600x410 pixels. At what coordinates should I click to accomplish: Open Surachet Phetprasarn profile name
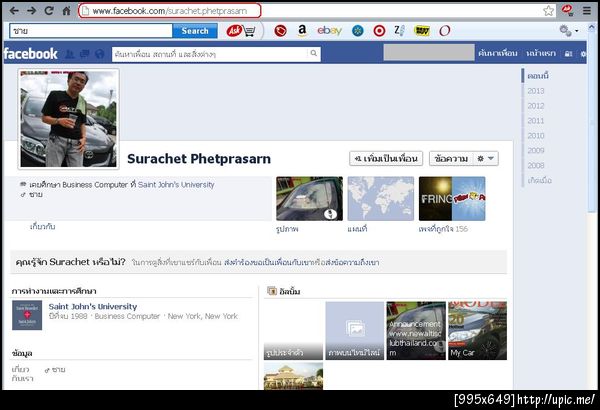[199, 158]
